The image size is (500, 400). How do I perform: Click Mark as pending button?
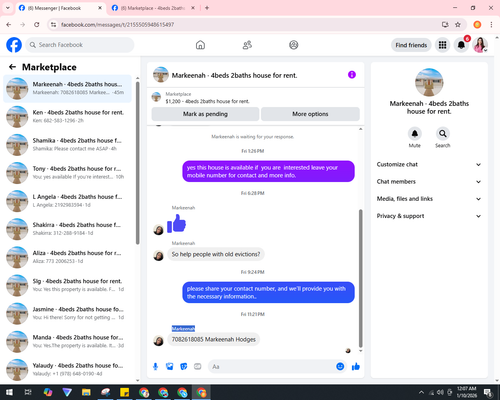205,114
